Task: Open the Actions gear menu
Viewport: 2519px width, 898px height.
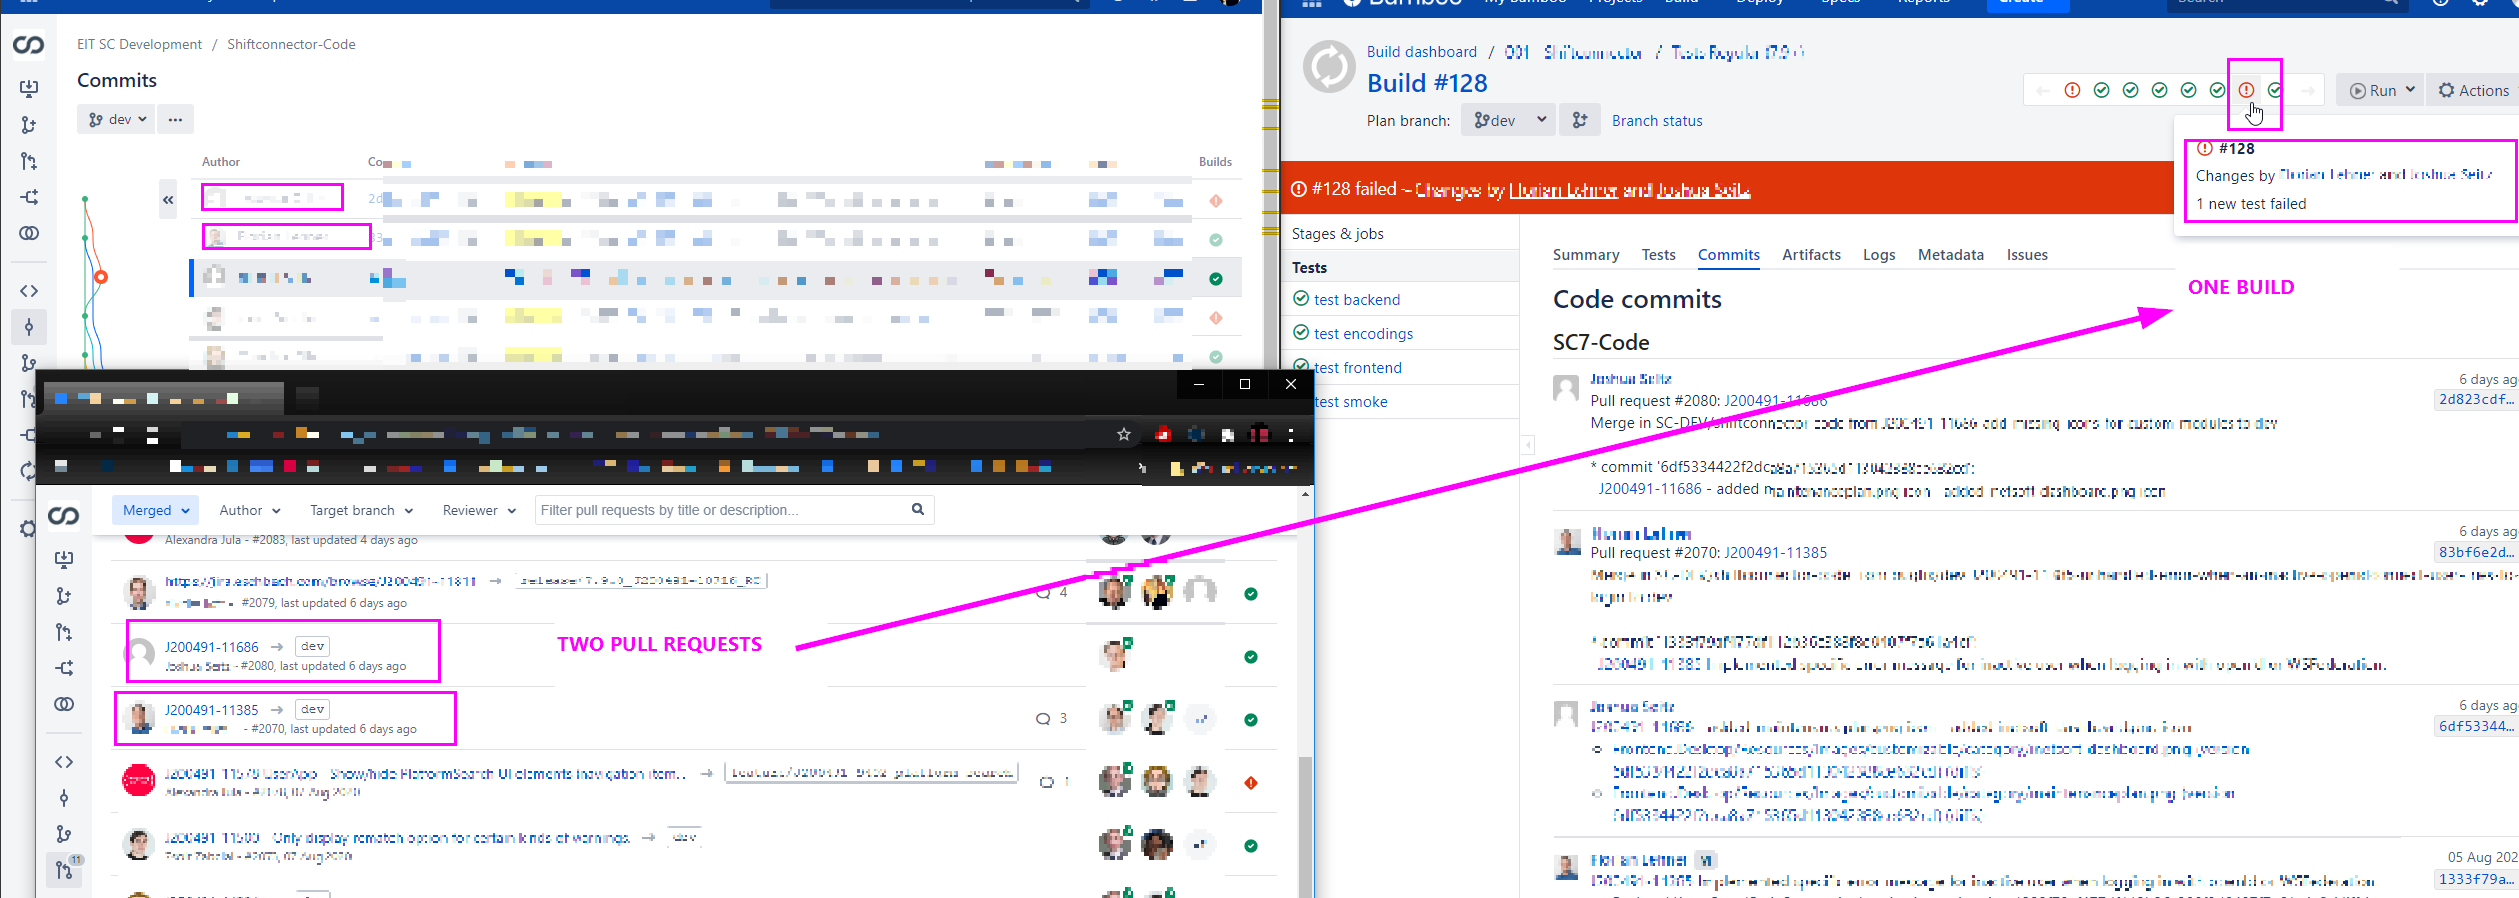Action: click(x=2472, y=90)
